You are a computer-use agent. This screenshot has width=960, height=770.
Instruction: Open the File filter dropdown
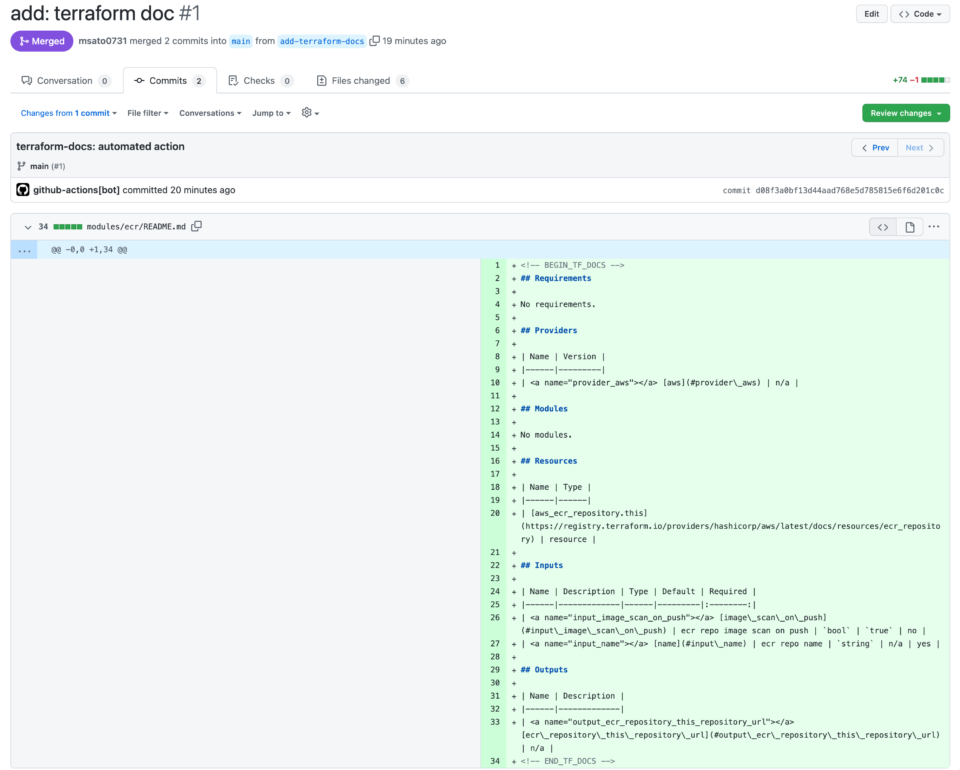pos(147,113)
